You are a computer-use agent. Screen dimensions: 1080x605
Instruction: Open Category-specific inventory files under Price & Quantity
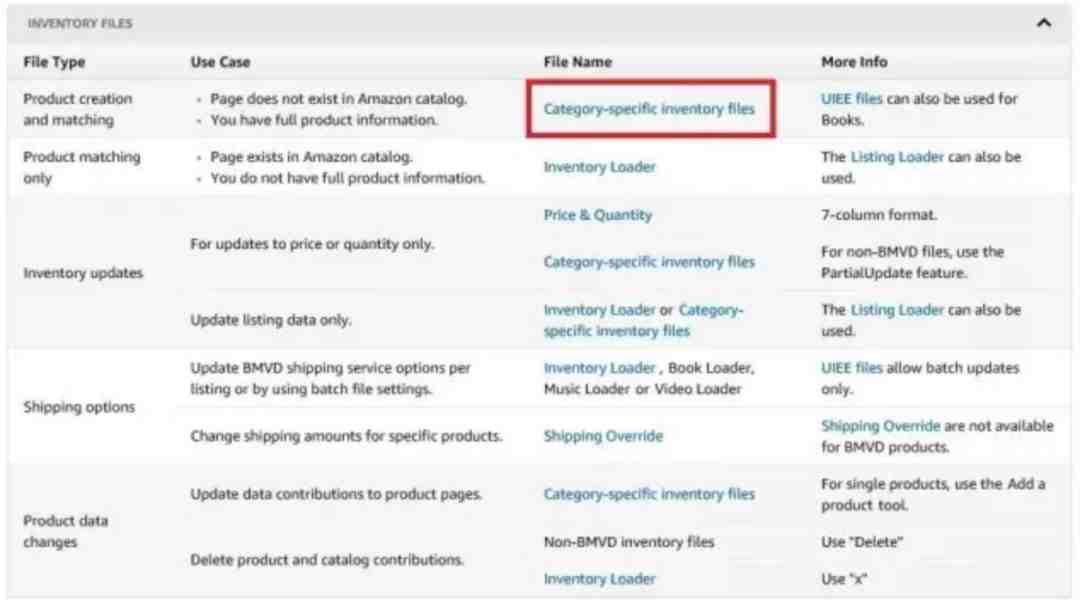click(x=649, y=262)
